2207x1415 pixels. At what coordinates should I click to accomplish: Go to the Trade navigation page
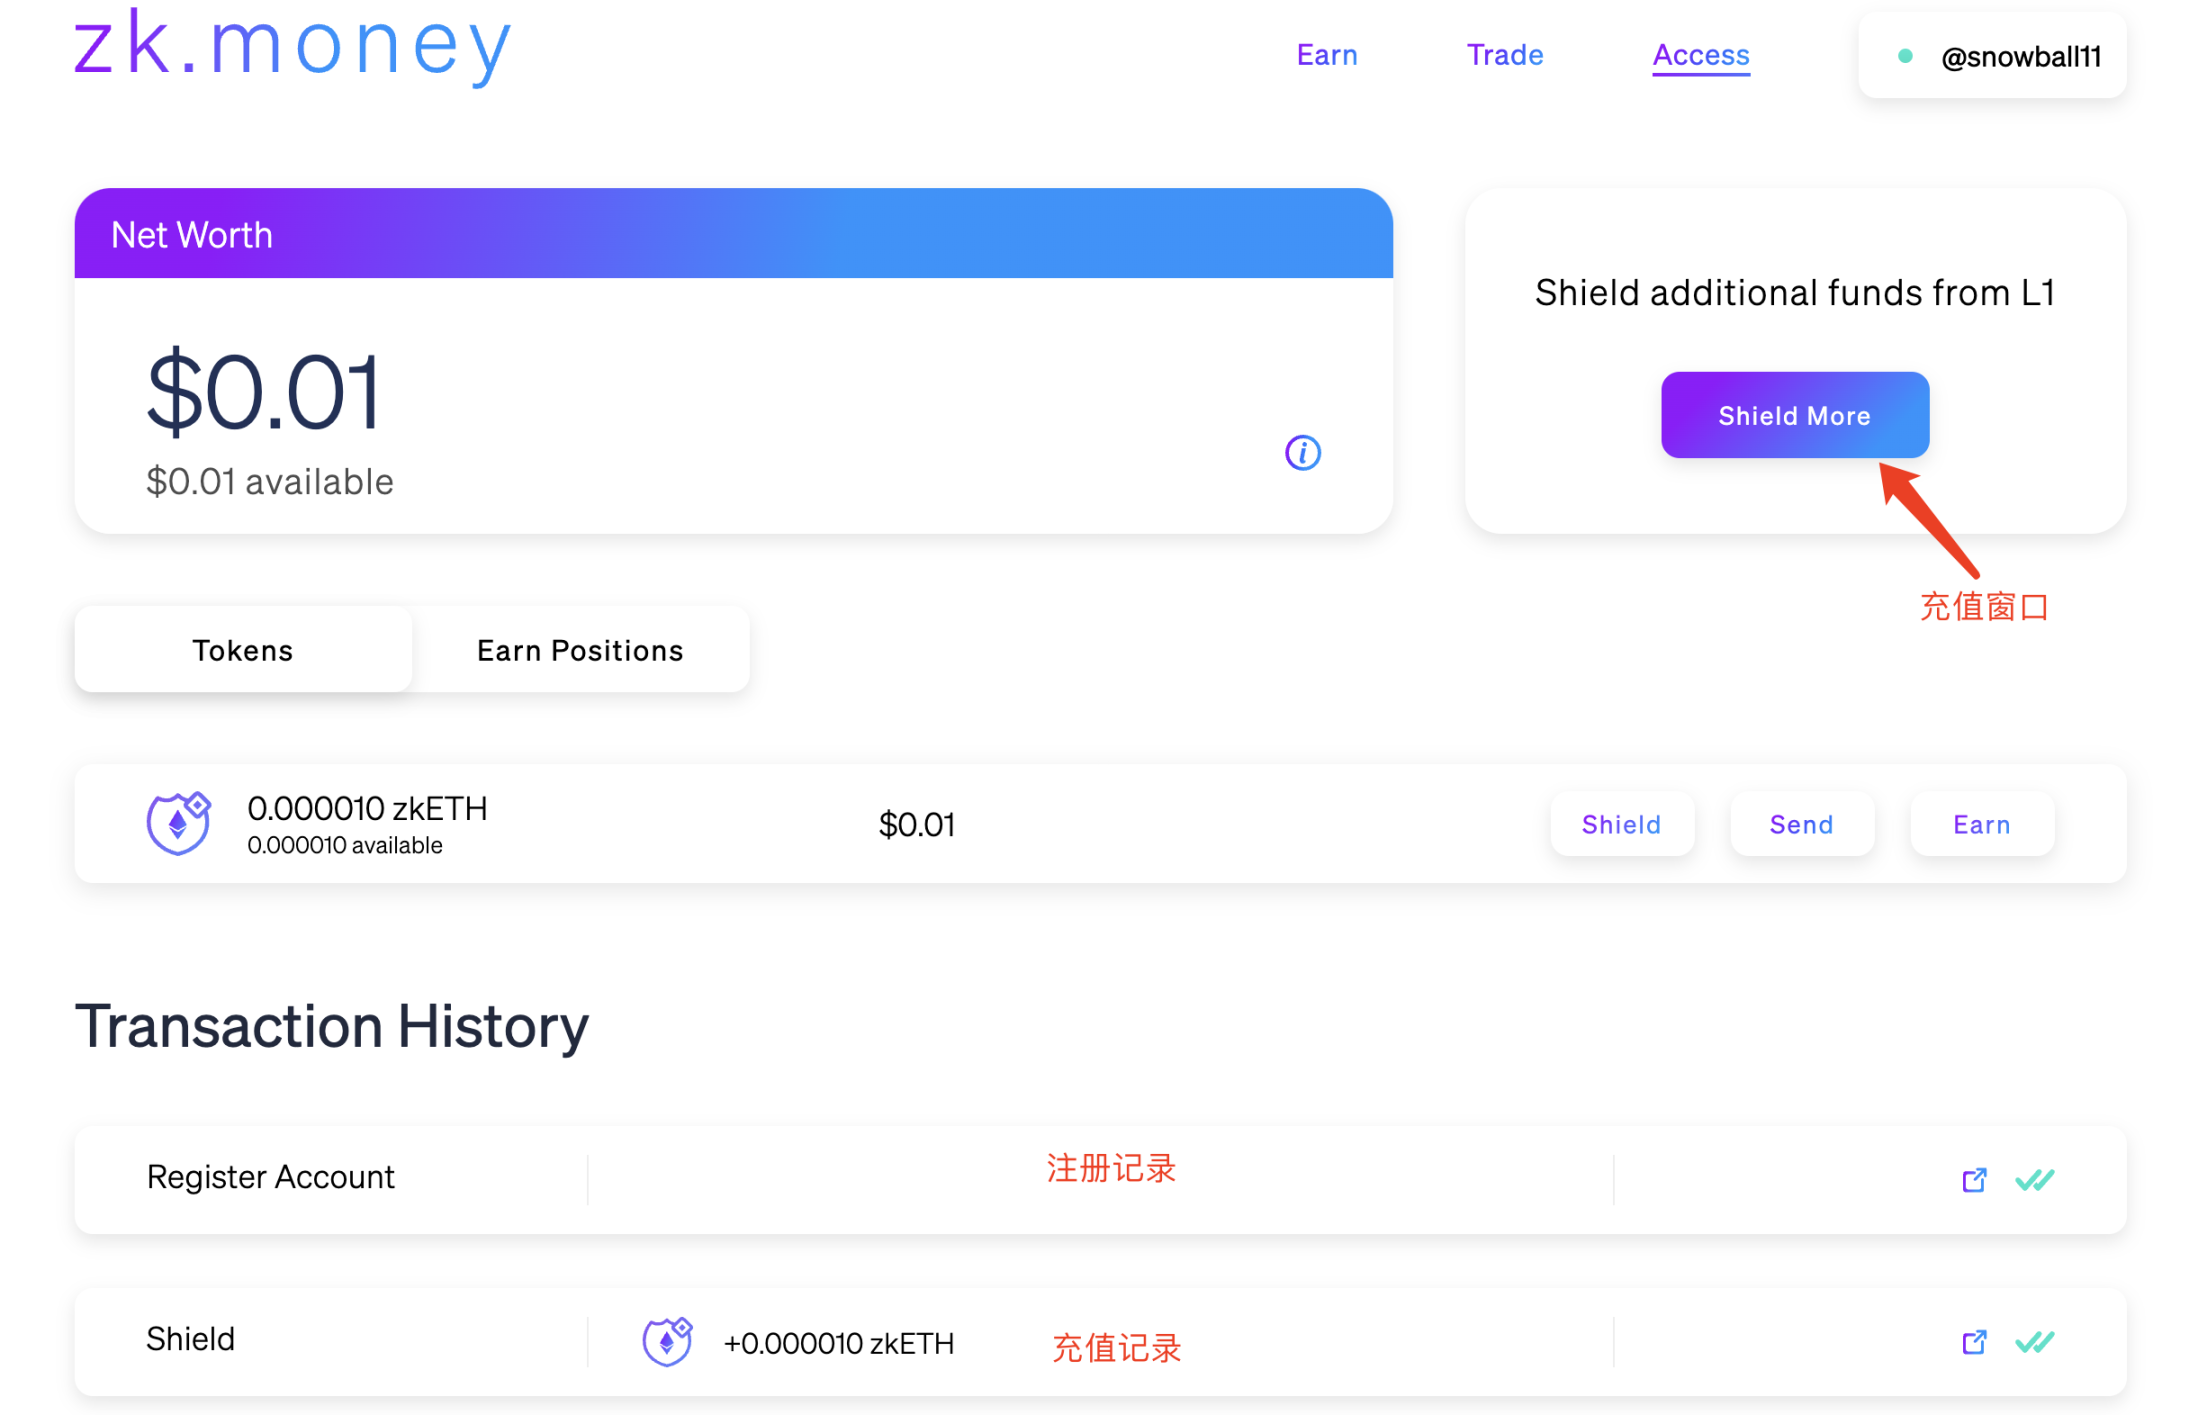[x=1504, y=55]
